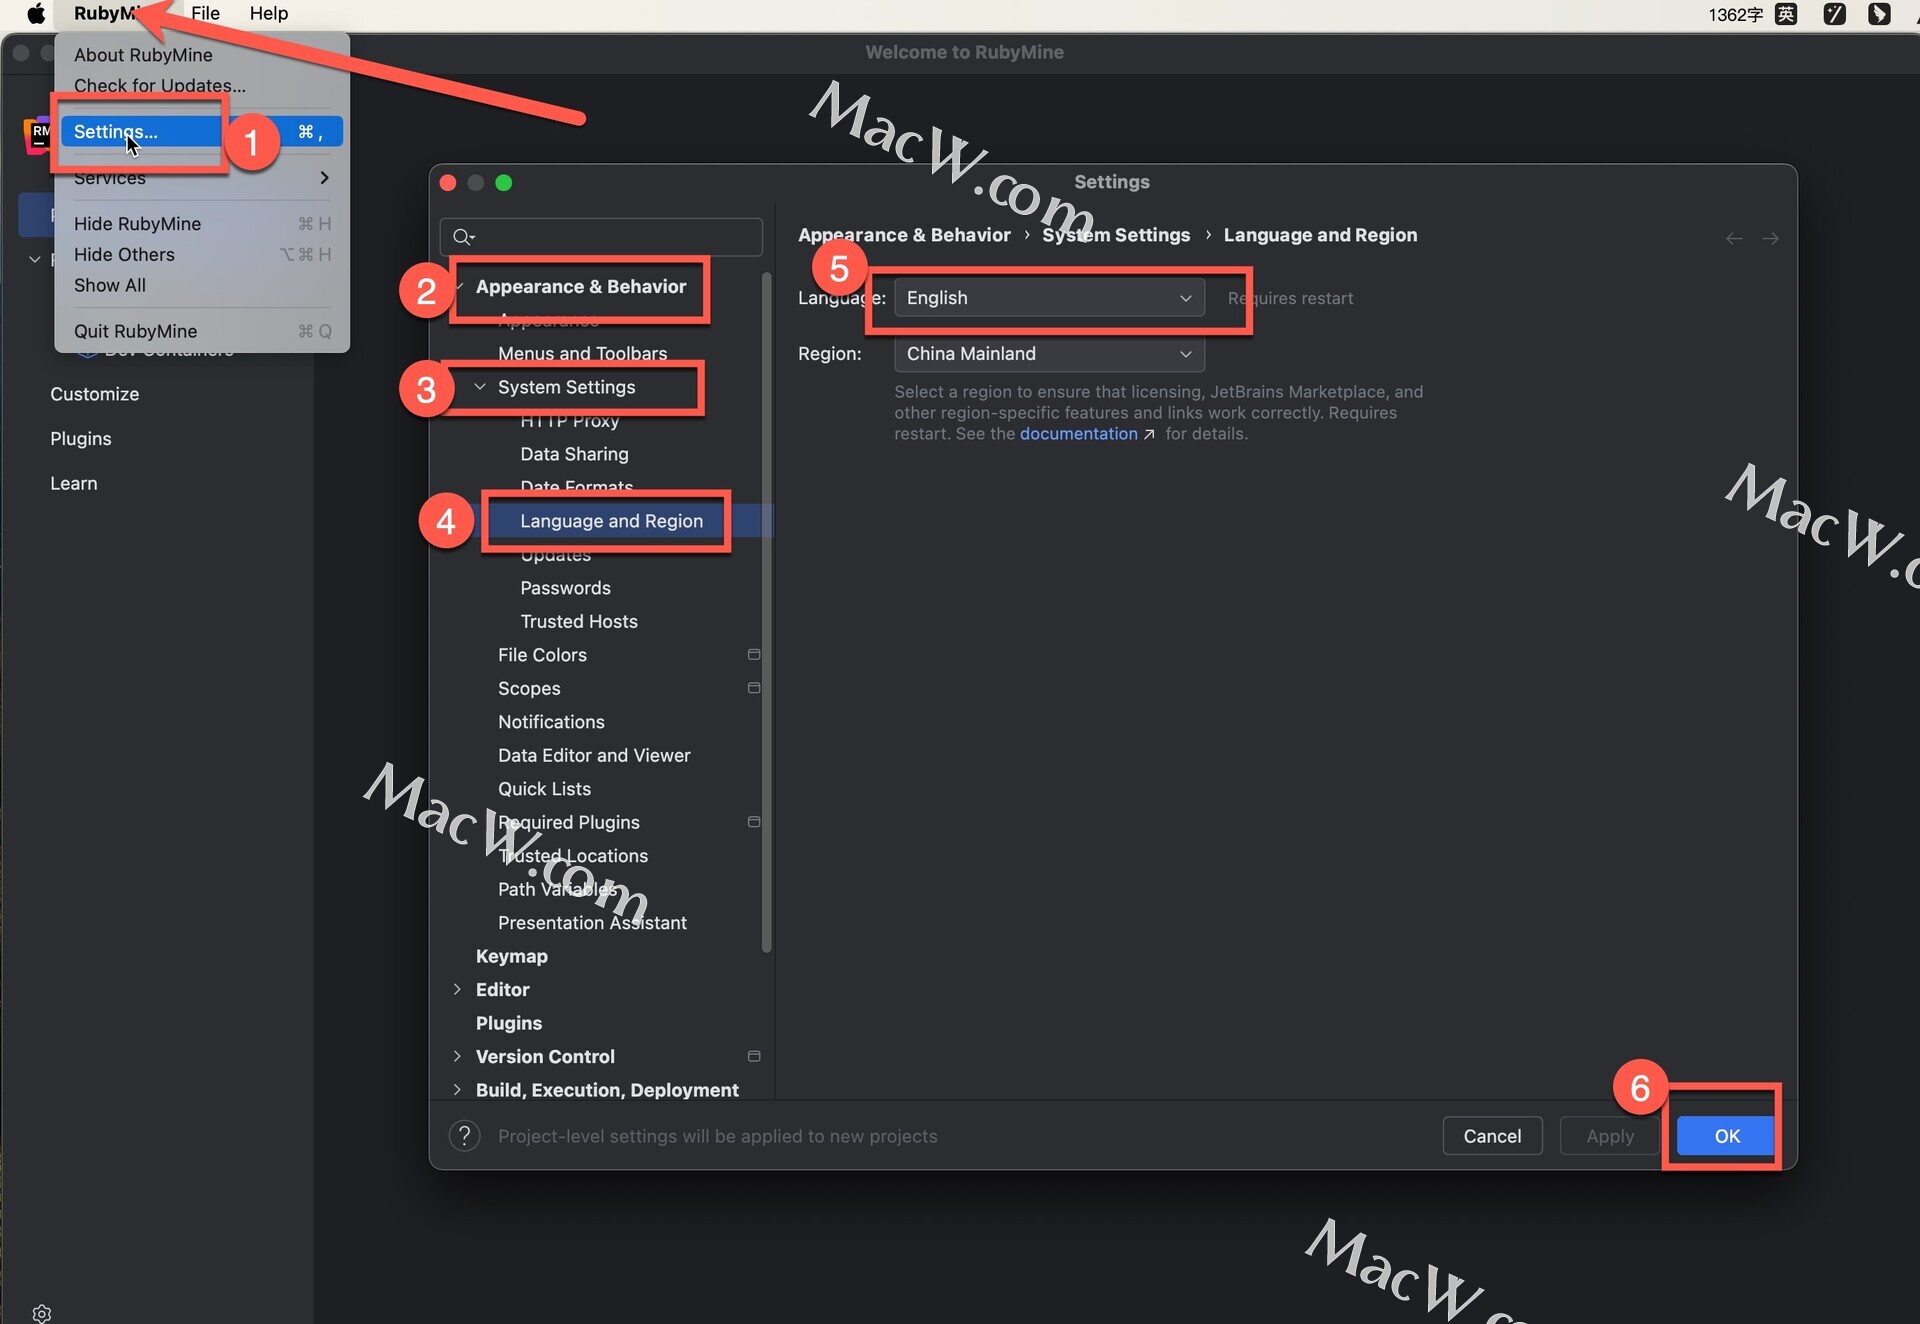This screenshot has width=1920, height=1324.
Task: Click the help question mark icon
Action: [x=464, y=1136]
